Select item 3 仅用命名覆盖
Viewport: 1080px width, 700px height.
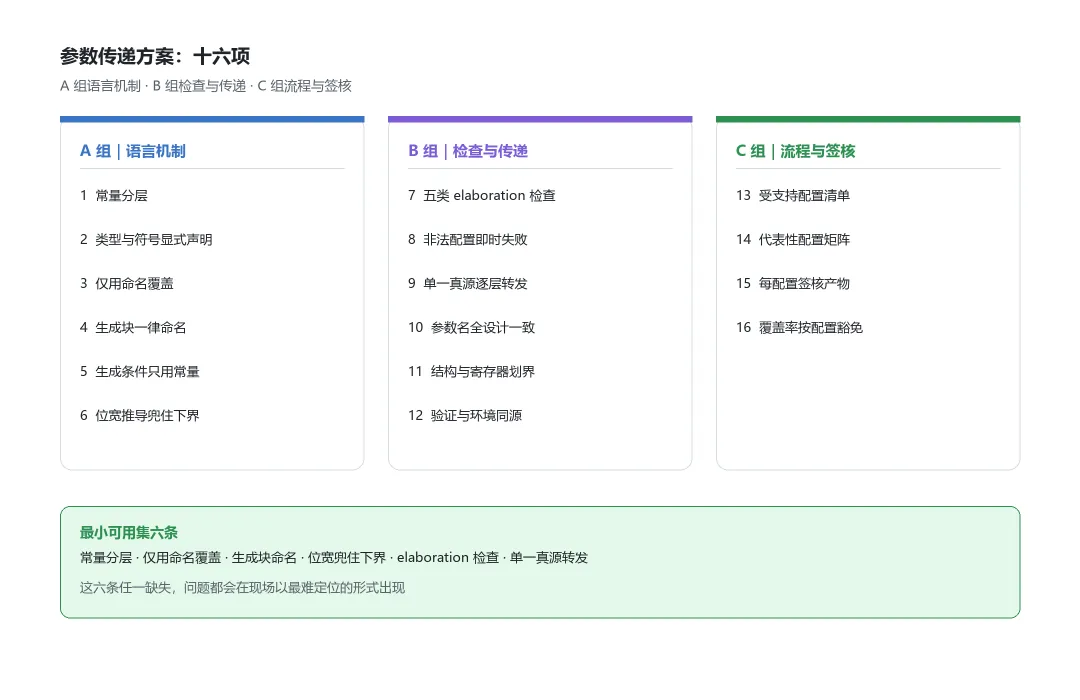pyautogui.click(x=127, y=284)
